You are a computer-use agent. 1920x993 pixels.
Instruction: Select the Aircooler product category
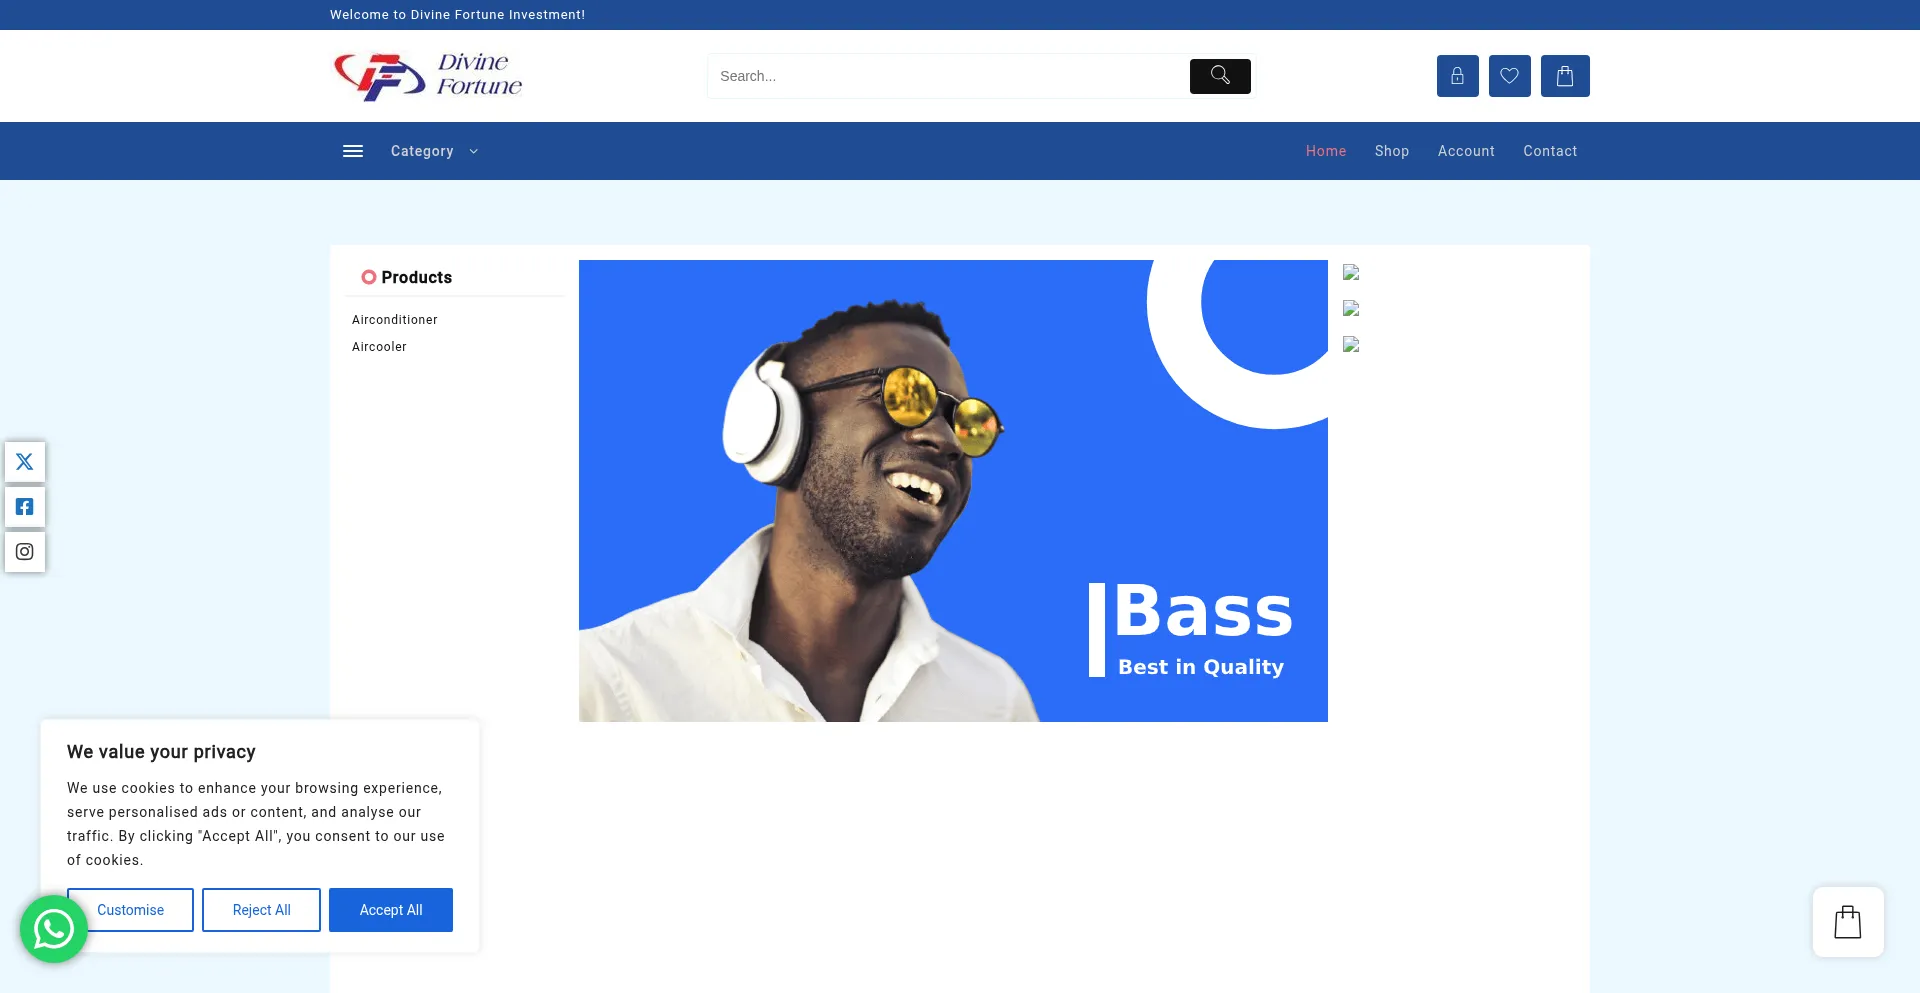[x=379, y=347]
